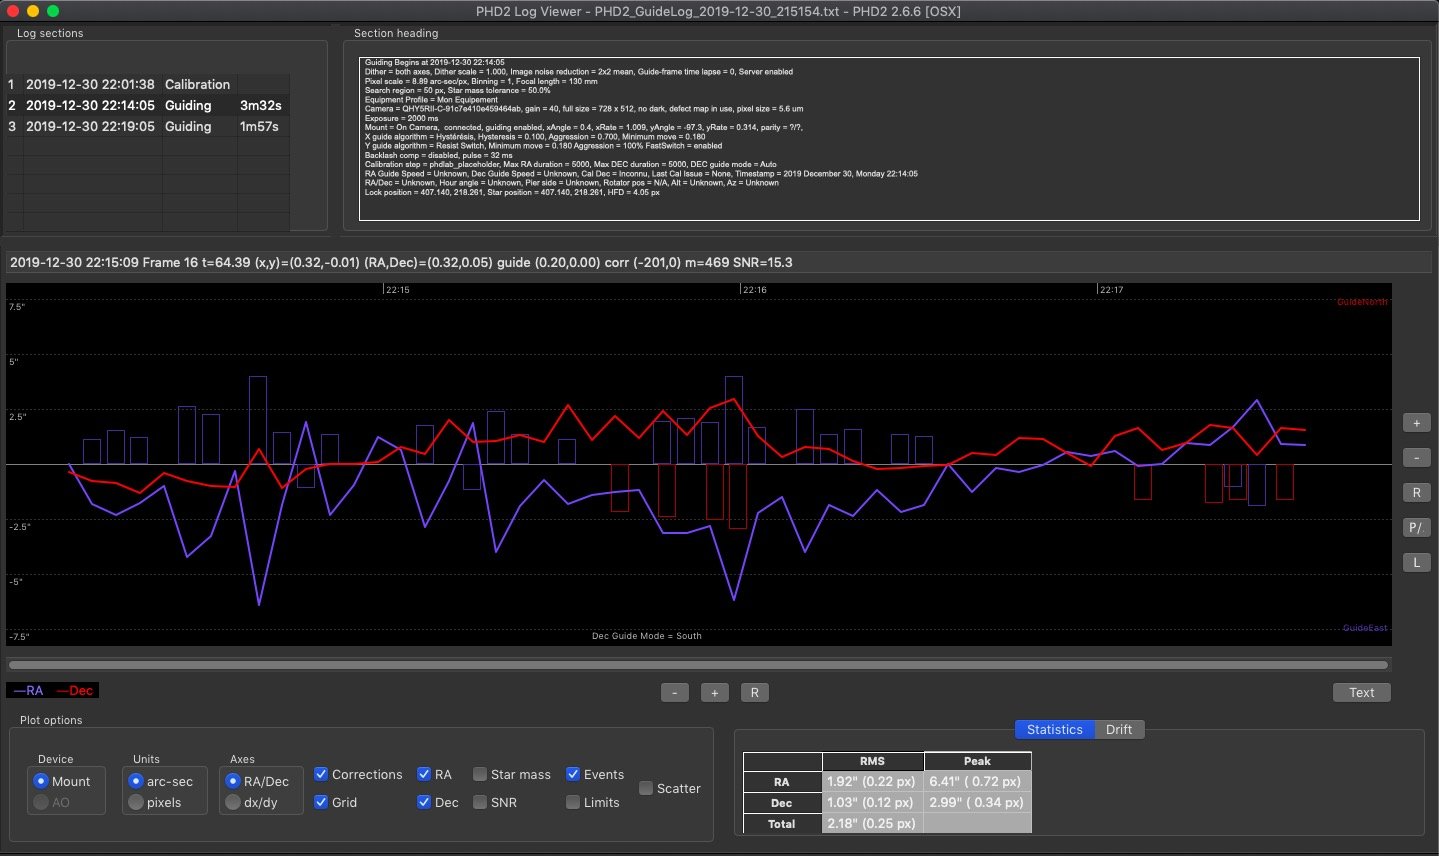
Task: Click the vertical zoom out - button beside graph
Action: (1416, 458)
